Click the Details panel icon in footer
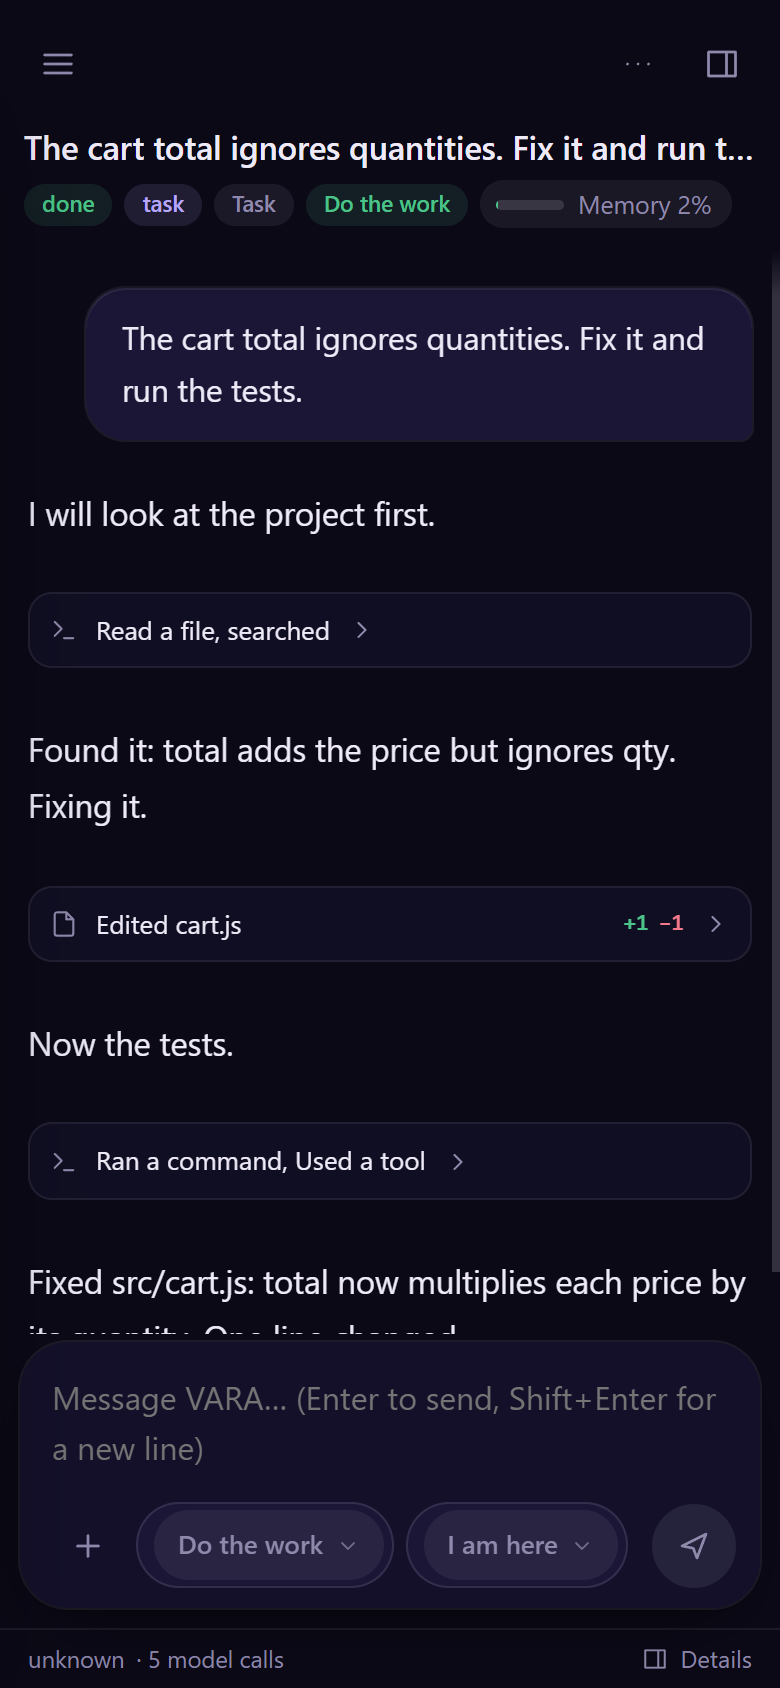The image size is (780, 1688). 655,1659
